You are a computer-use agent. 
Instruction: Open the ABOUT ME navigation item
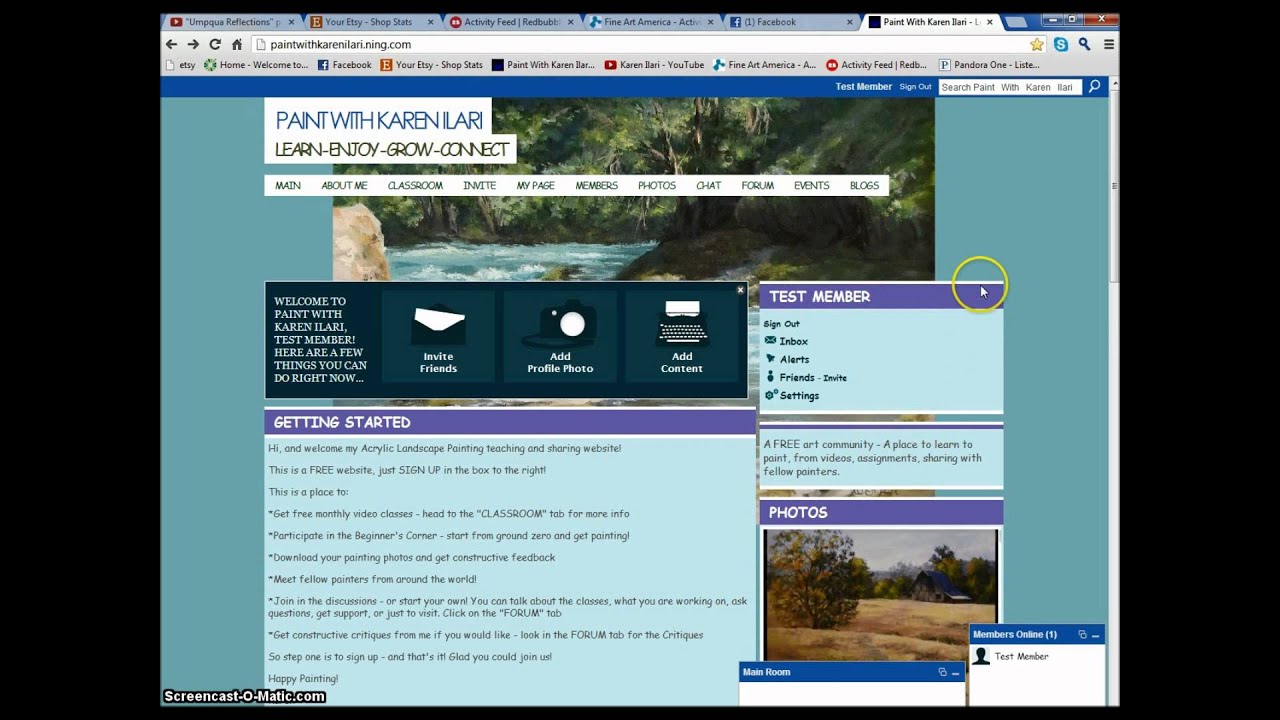click(344, 186)
